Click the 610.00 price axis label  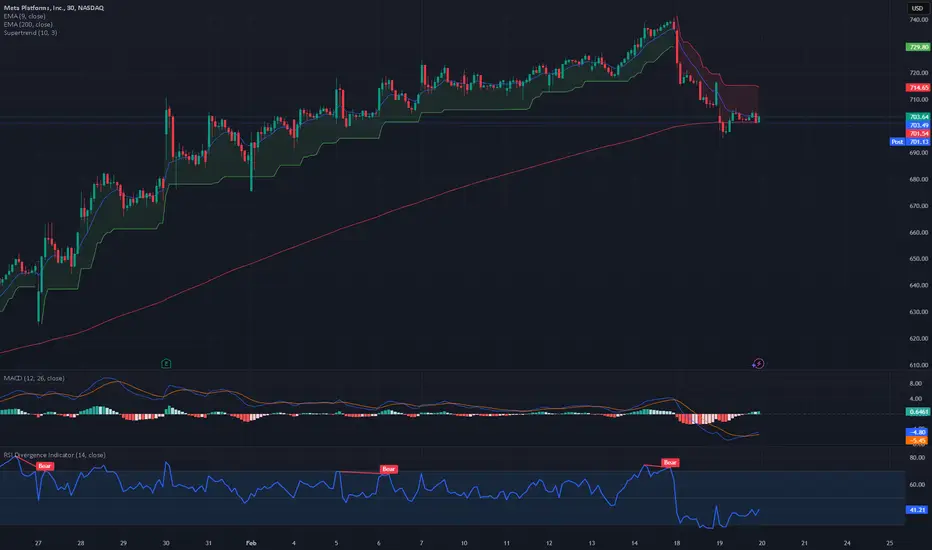point(919,365)
